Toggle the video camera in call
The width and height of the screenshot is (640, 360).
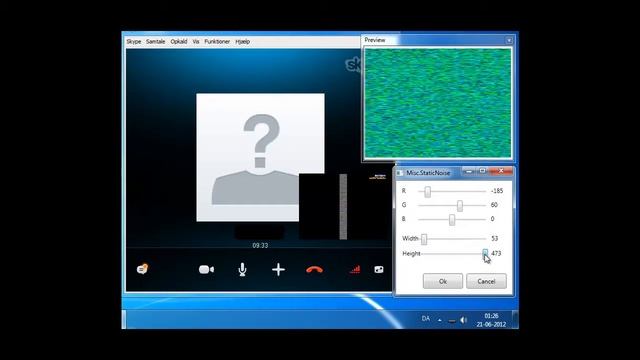click(x=206, y=269)
